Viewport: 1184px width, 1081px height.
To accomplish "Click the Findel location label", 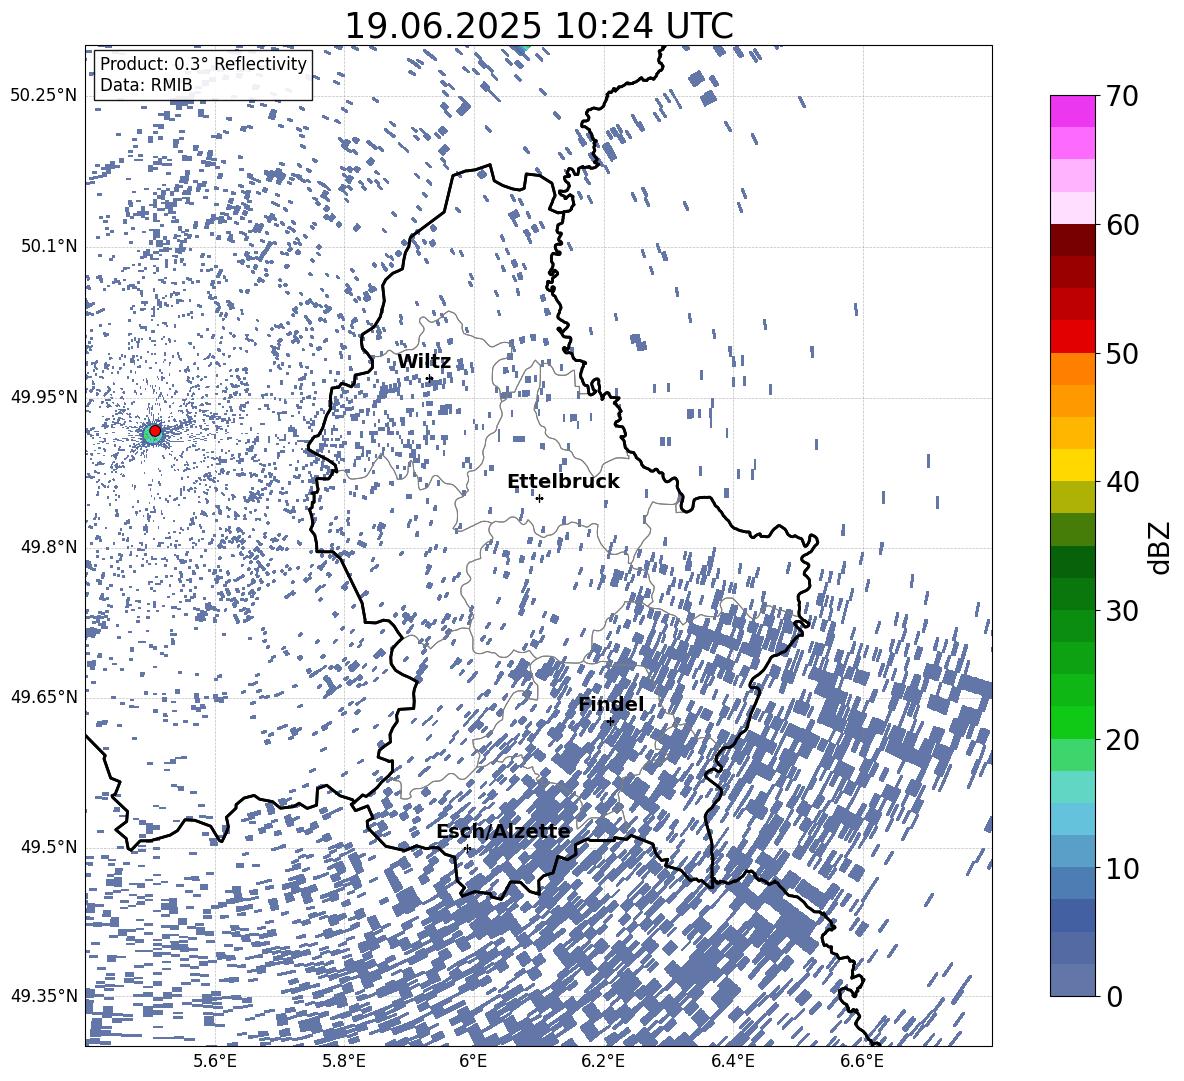I will tap(611, 704).
